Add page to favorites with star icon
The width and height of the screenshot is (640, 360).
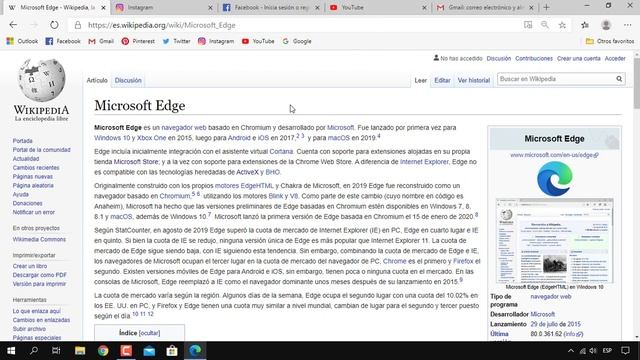(562, 25)
